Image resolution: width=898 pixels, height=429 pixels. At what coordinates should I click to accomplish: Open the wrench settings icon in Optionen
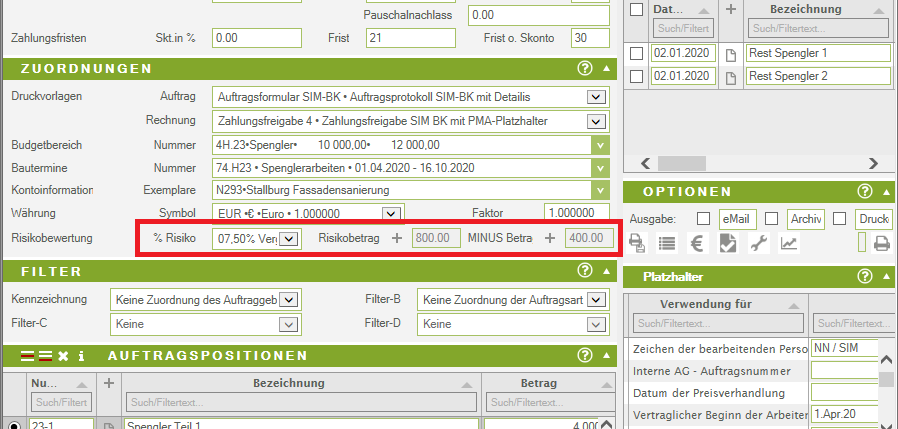pyautogui.click(x=759, y=242)
